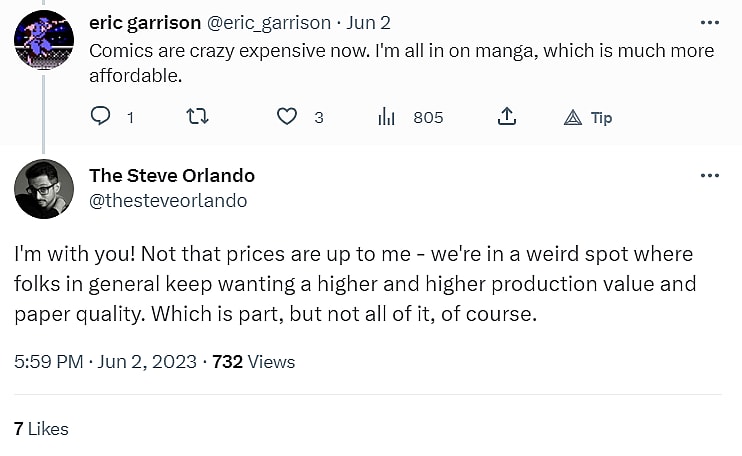The image size is (742, 456).
Task: Click the share icon on eric's tweet
Action: coord(507,117)
